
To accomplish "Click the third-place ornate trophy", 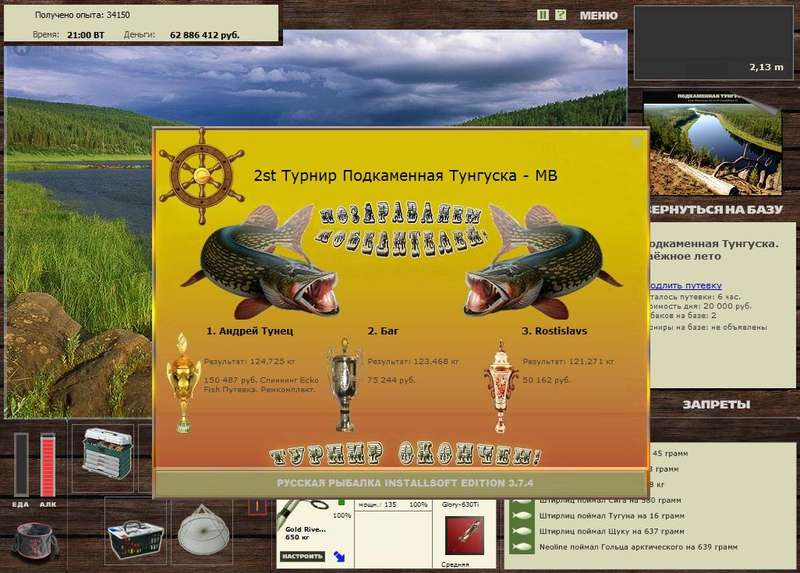I will 501,386.
